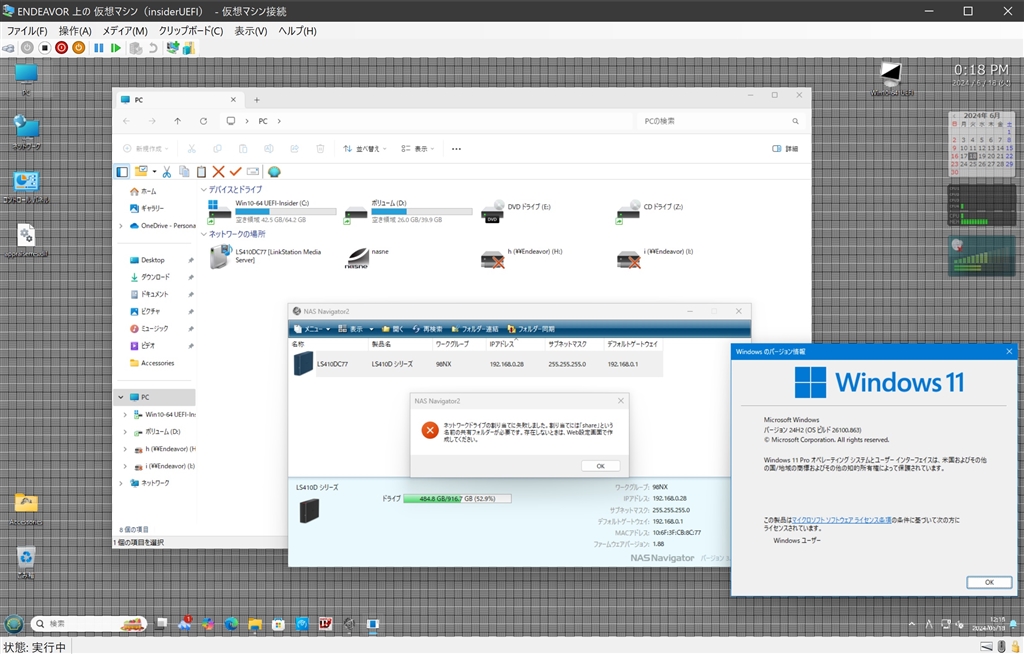Click OK in NAS Navigator2 error dialog
1024x654 pixels.
(x=600, y=466)
